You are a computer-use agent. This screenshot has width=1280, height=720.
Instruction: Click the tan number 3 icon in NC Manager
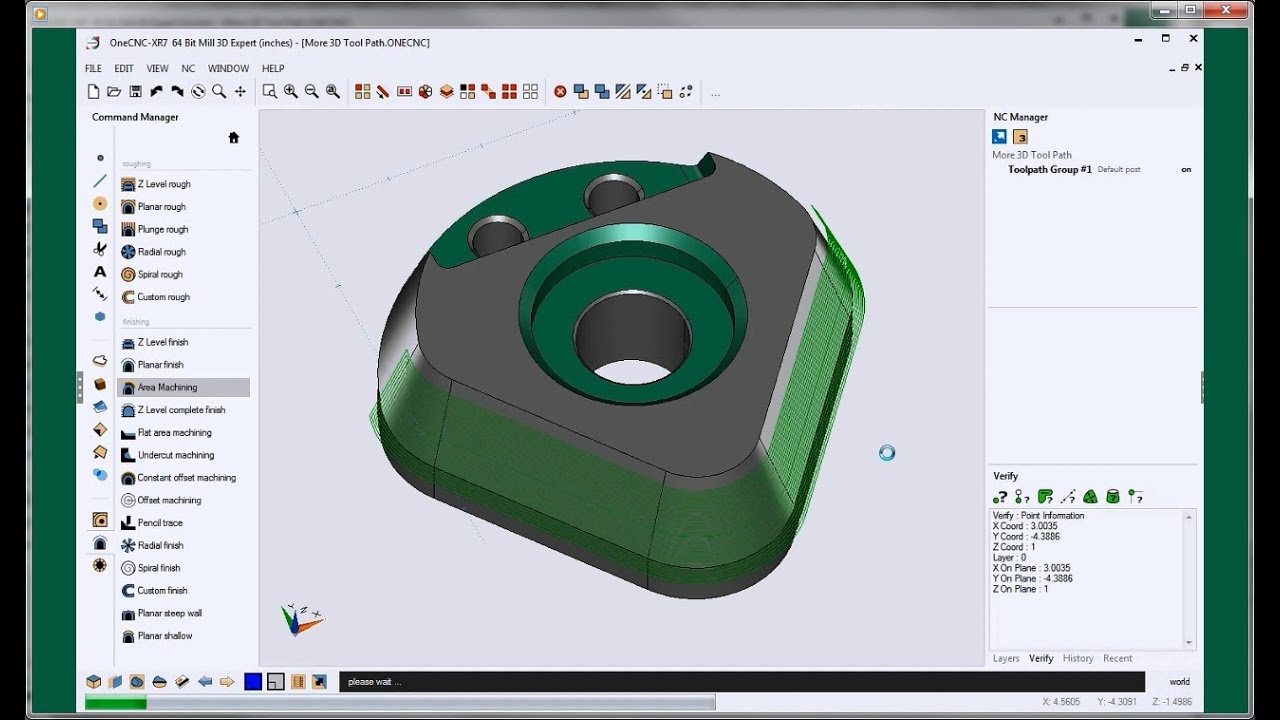1020,137
